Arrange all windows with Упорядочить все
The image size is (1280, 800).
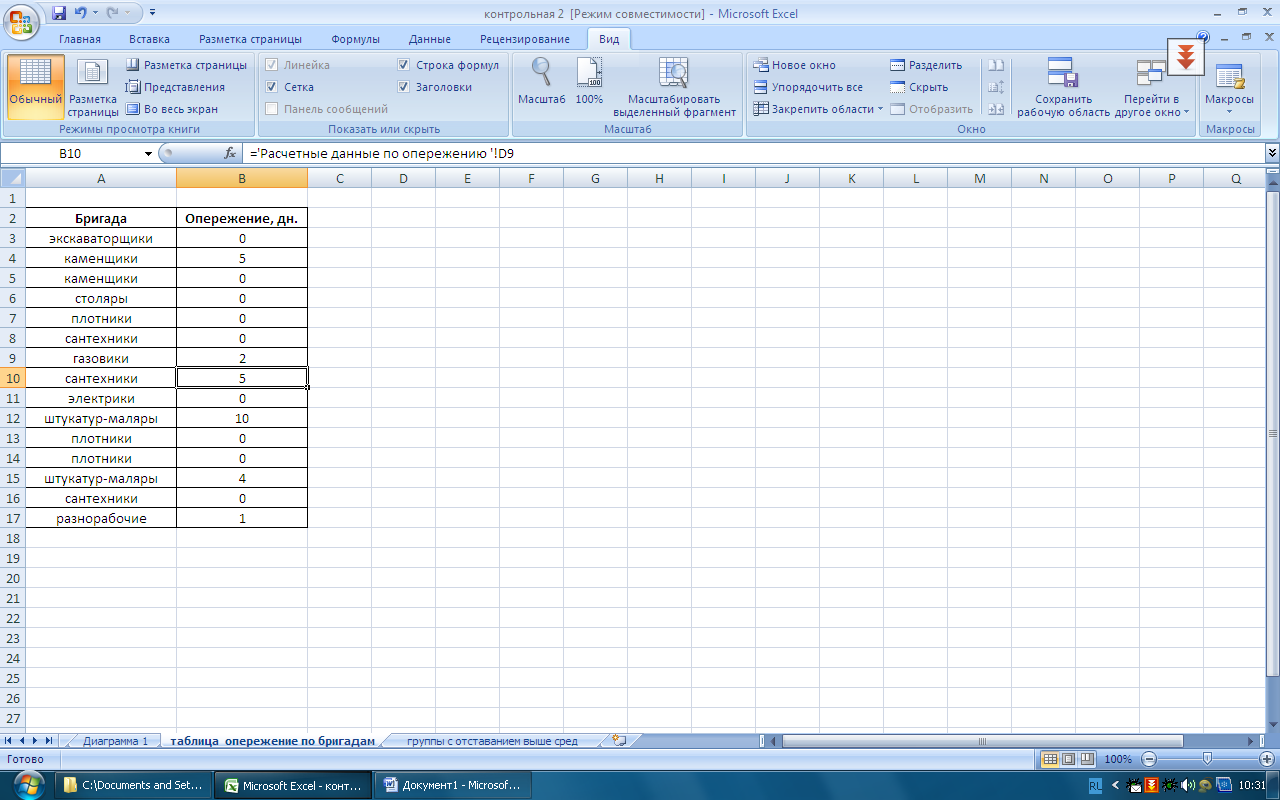click(808, 87)
